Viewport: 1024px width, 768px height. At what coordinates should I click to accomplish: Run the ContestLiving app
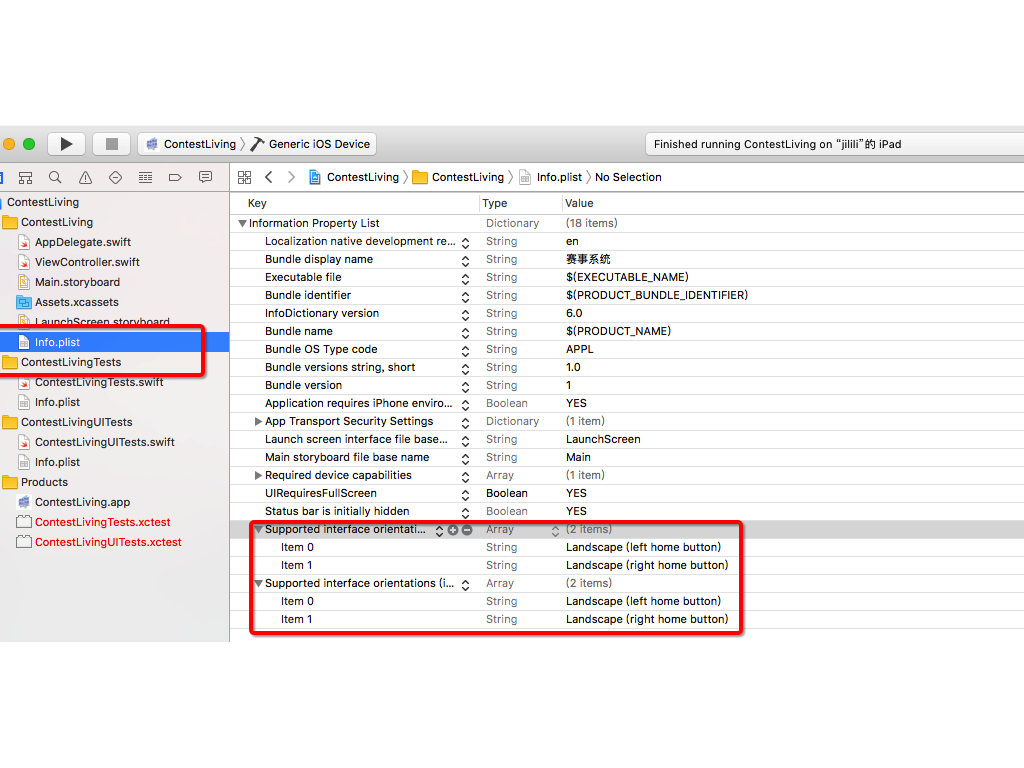point(66,143)
